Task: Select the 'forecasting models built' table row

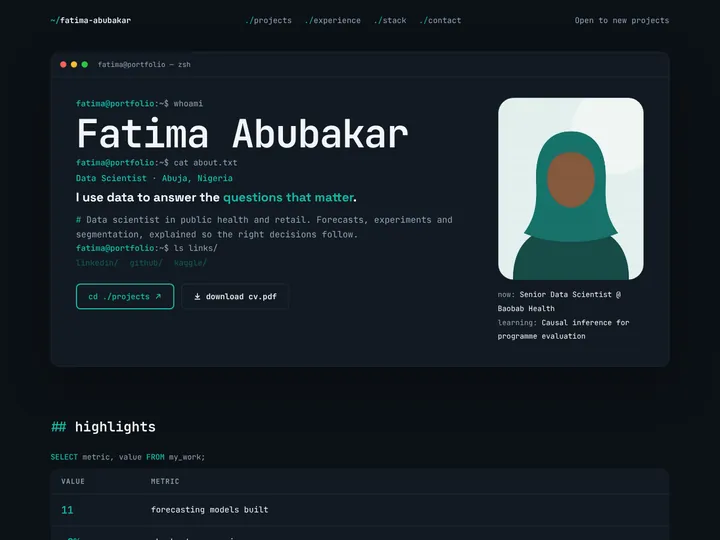Action: pos(360,510)
